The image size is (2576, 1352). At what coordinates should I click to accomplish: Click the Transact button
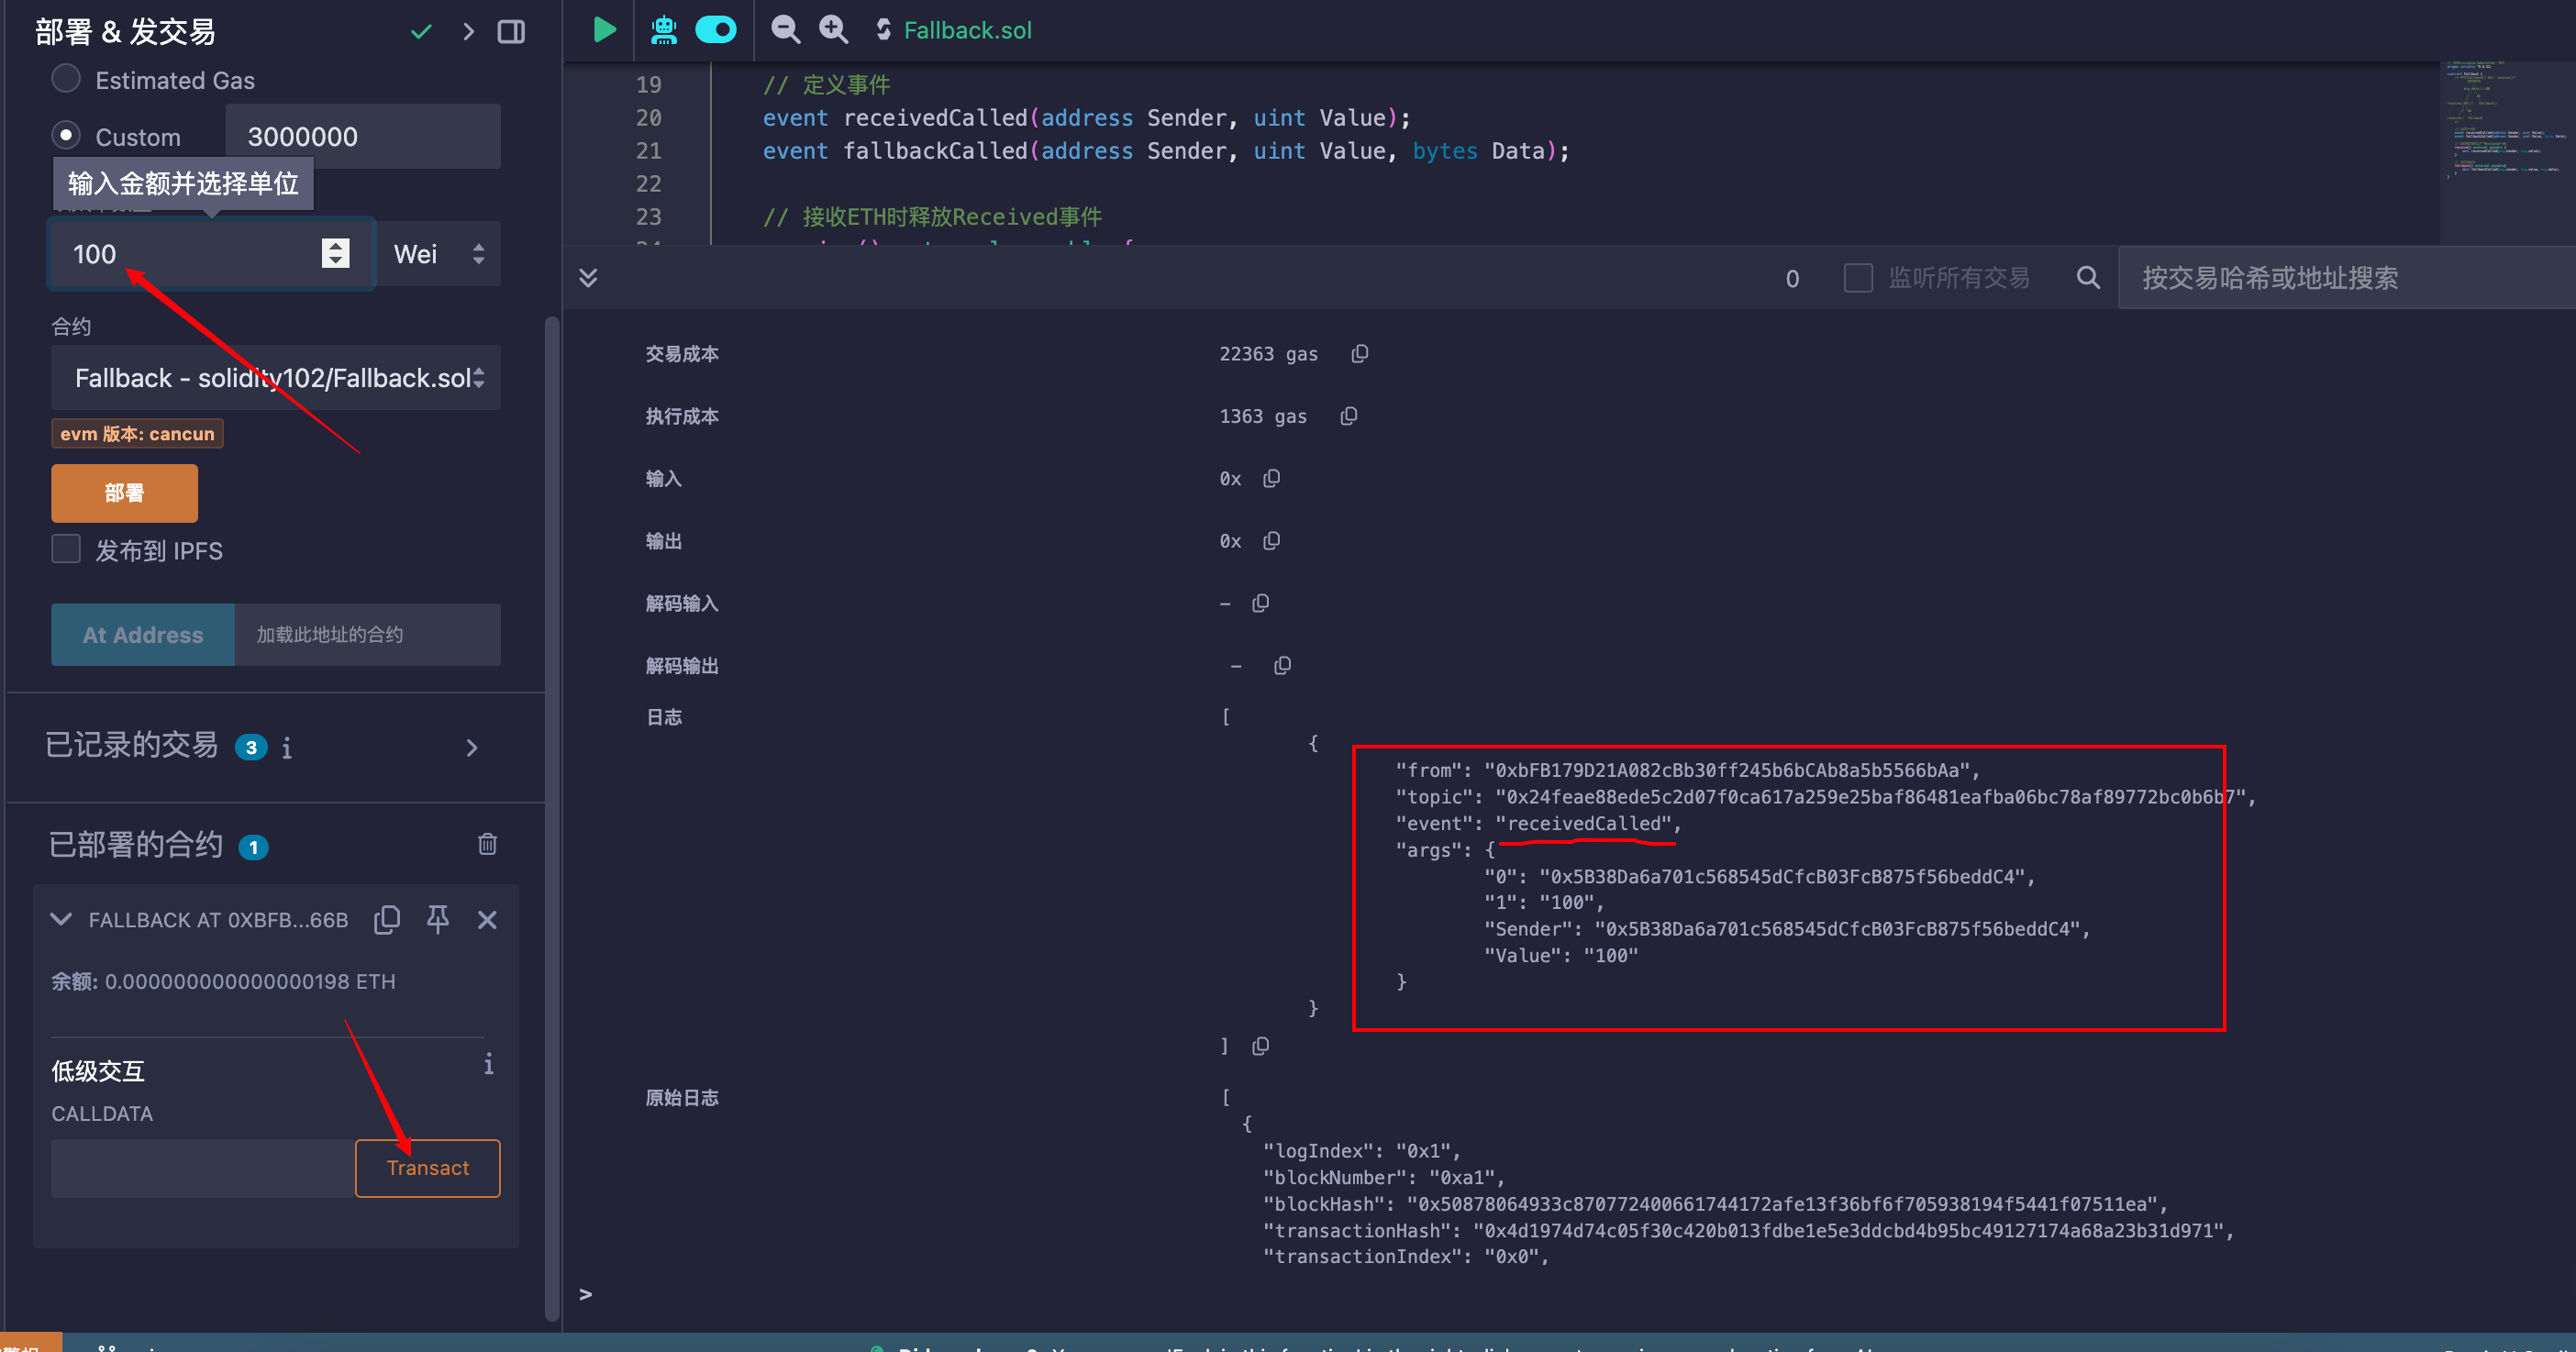(x=428, y=1168)
